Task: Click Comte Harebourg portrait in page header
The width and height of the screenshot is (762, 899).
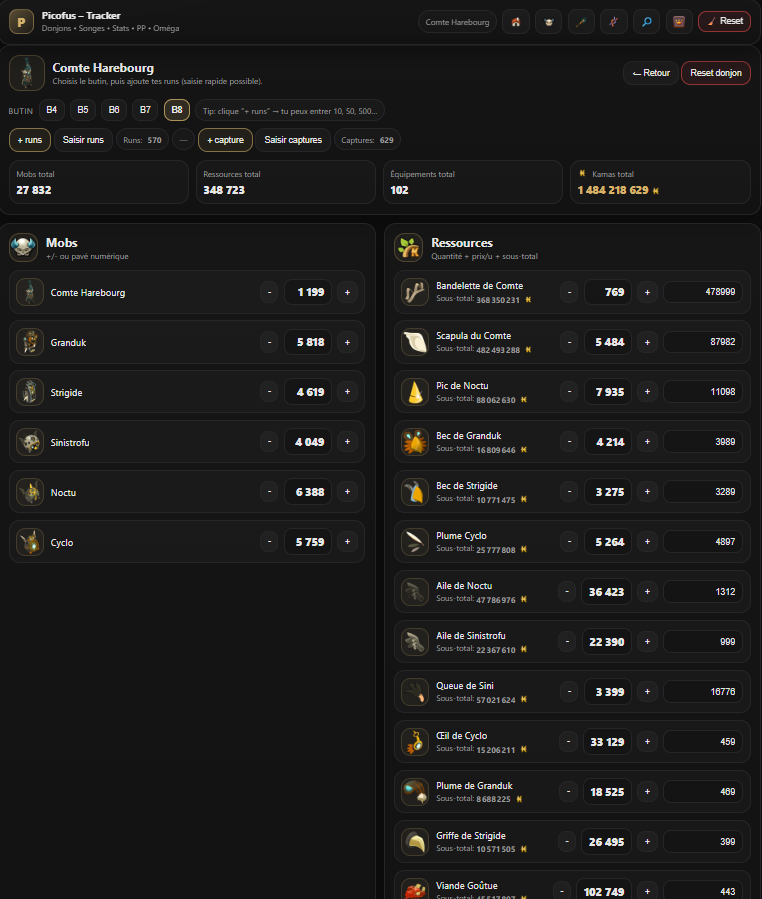Action: click(x=27, y=73)
